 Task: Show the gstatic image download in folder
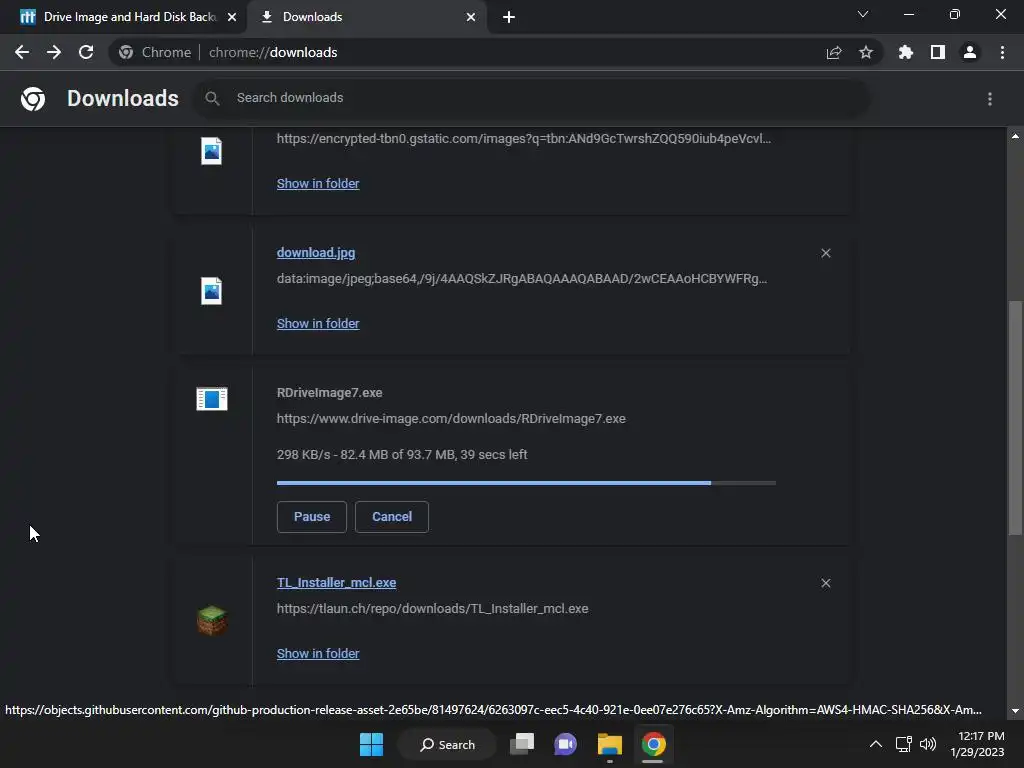click(318, 184)
